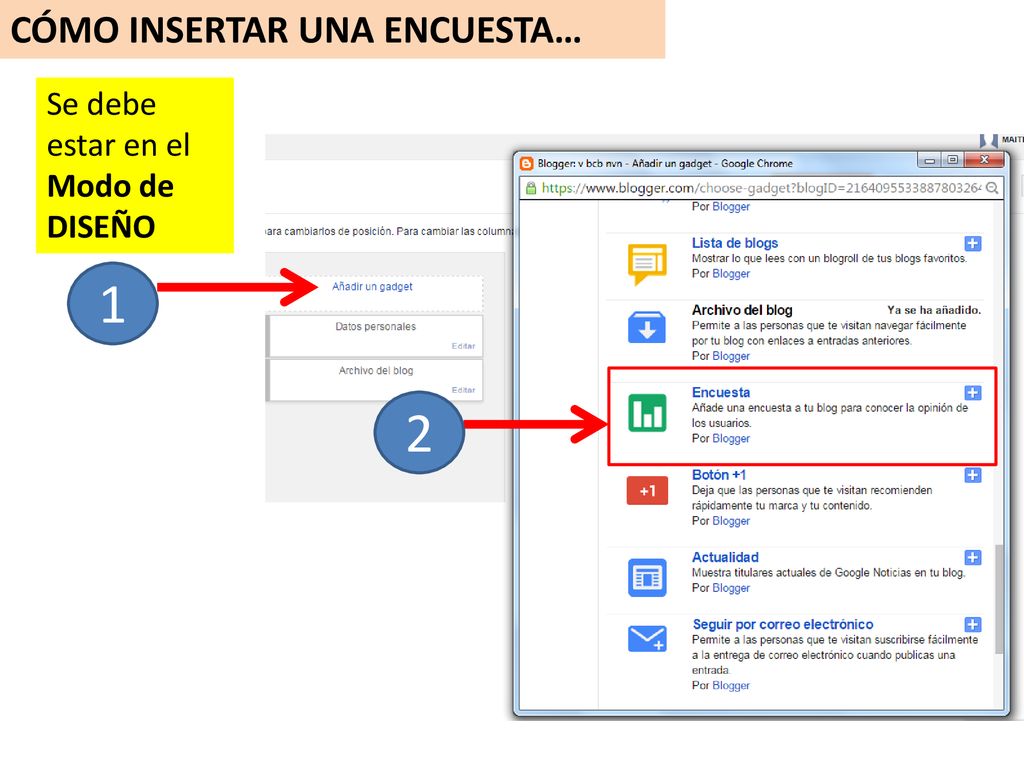Click the Actualidad description about Google Noticias
The width and height of the screenshot is (1024, 768).
tap(828, 573)
